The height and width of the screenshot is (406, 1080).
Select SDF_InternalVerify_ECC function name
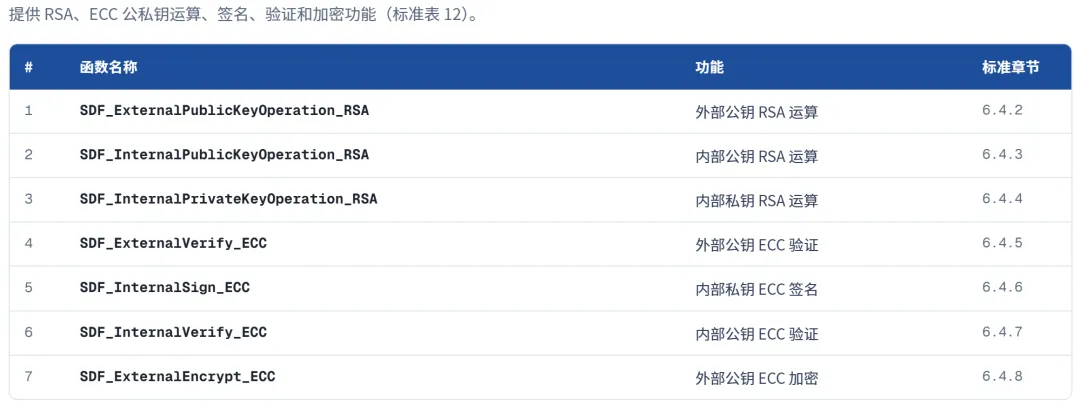click(174, 332)
